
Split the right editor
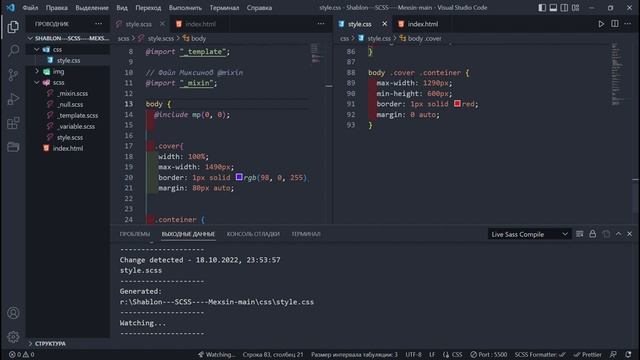[x=615, y=24]
